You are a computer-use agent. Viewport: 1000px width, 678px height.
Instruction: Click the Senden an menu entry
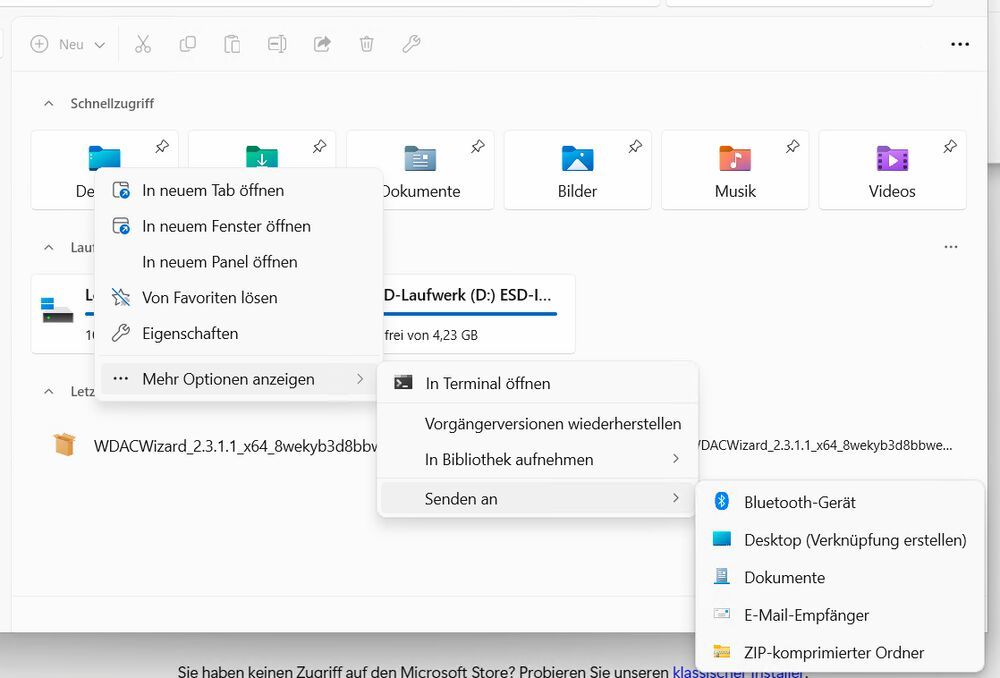(x=538, y=499)
